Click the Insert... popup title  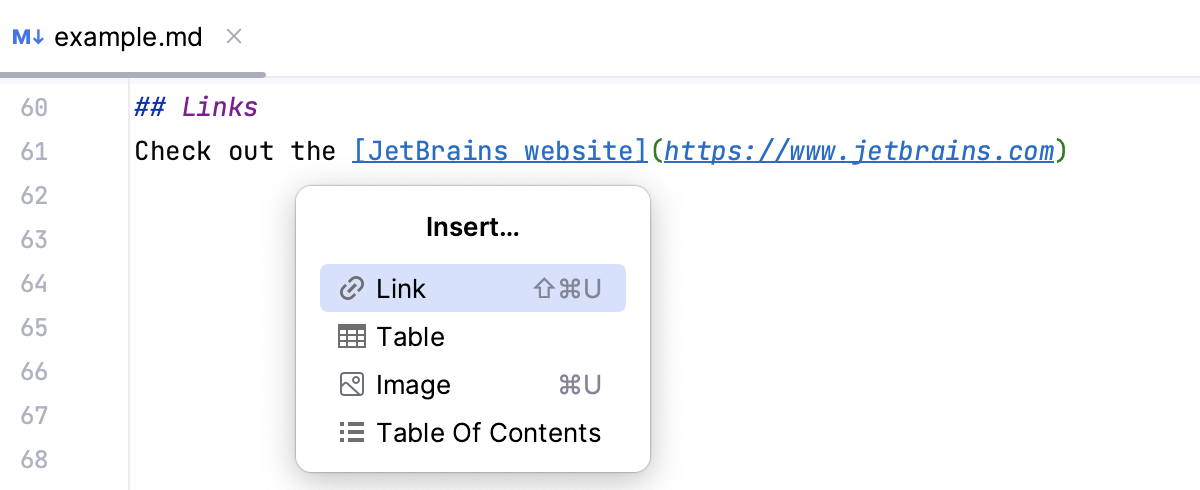[x=472, y=227]
